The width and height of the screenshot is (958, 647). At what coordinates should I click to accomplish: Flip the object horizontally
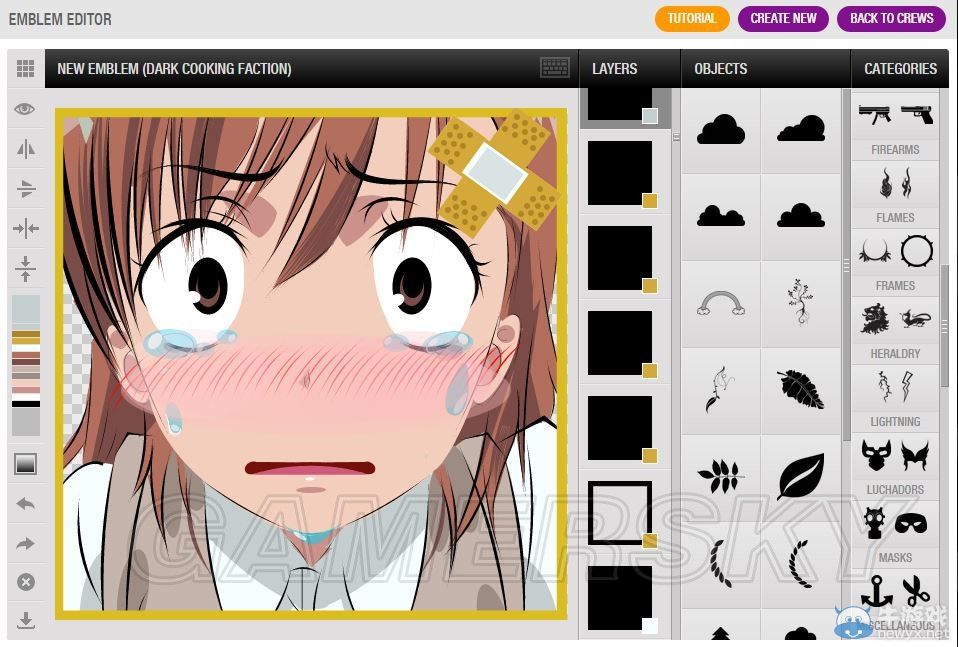point(26,149)
